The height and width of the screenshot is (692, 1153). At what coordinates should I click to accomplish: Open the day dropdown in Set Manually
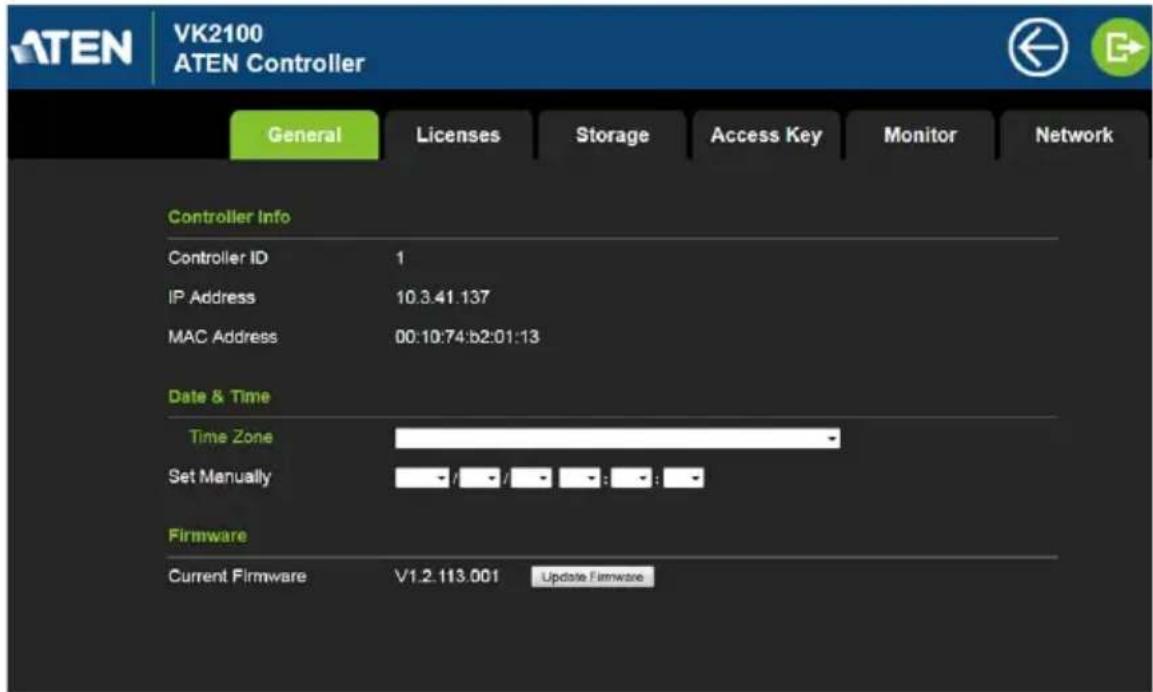click(532, 478)
